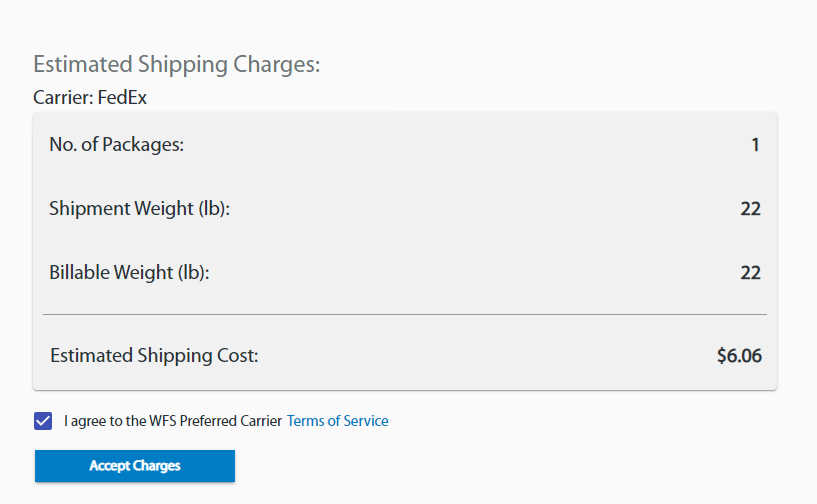The width and height of the screenshot is (817, 504).
Task: Click the word 'Cost:' in the summary
Action: tap(237, 355)
